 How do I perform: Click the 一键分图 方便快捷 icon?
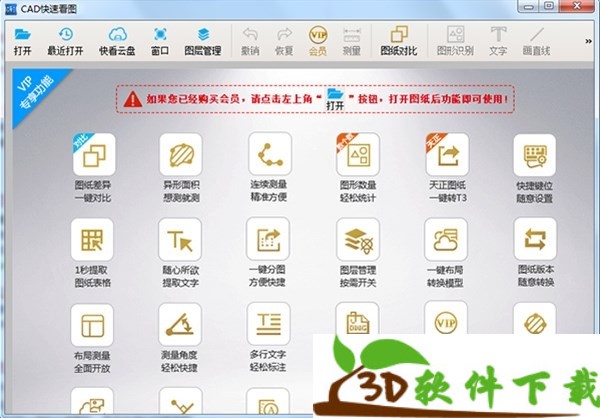(268, 239)
